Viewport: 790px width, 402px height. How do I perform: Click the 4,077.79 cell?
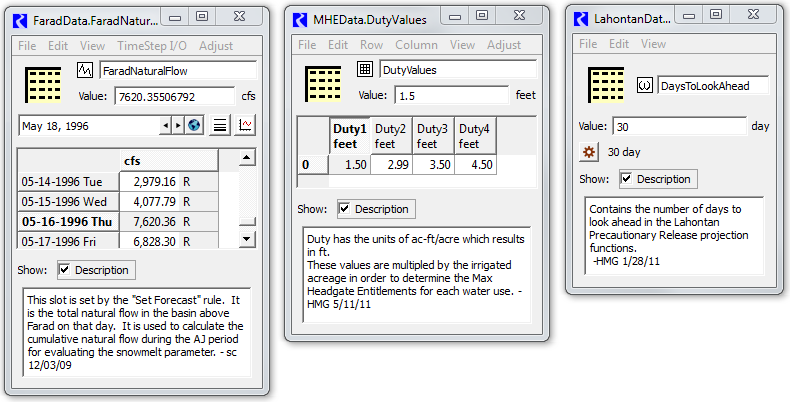pos(169,202)
